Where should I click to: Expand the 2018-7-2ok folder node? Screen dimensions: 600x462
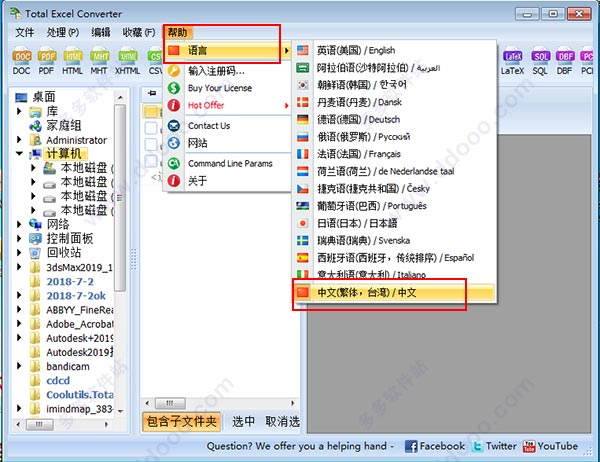pos(19,295)
